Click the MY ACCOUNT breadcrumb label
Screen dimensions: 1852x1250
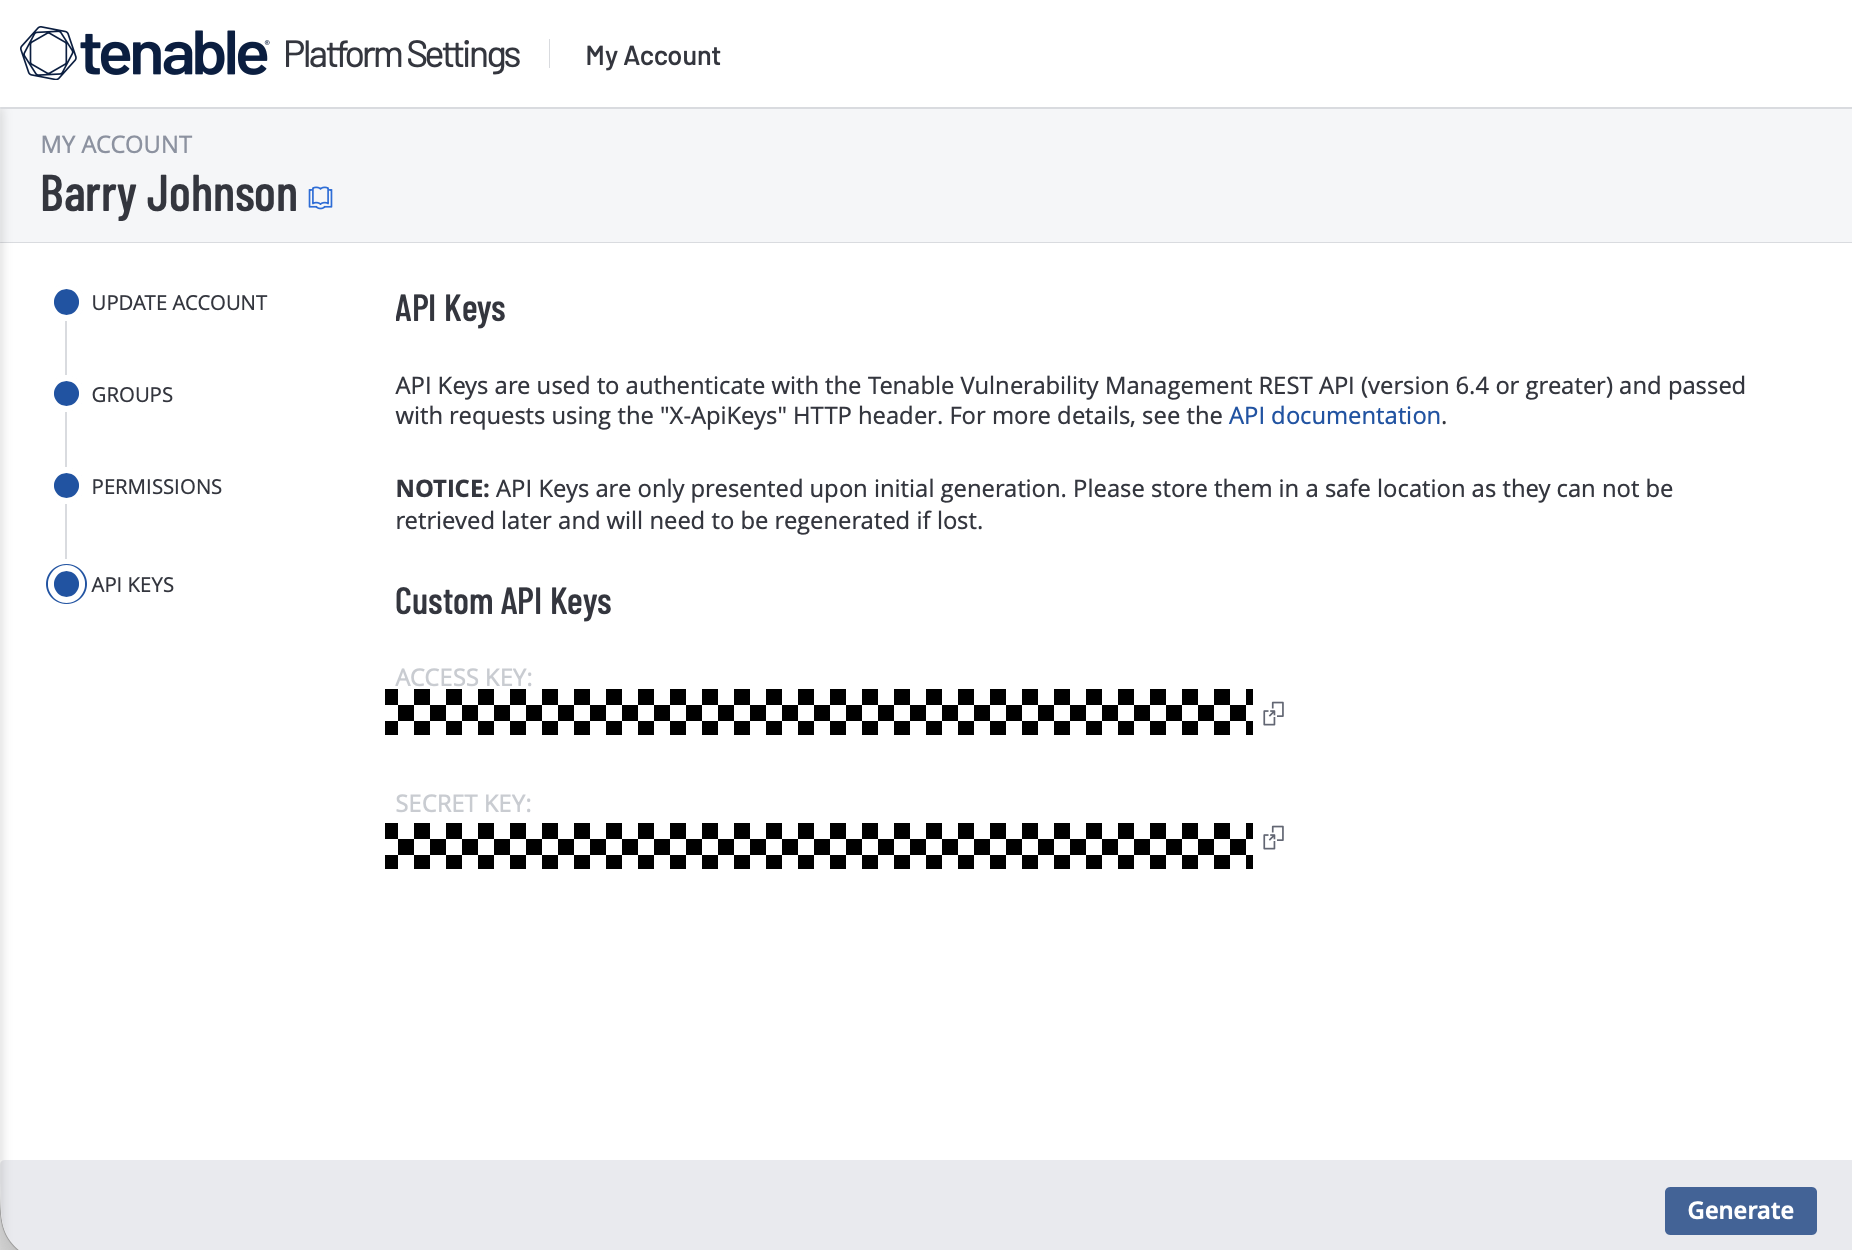tap(116, 145)
